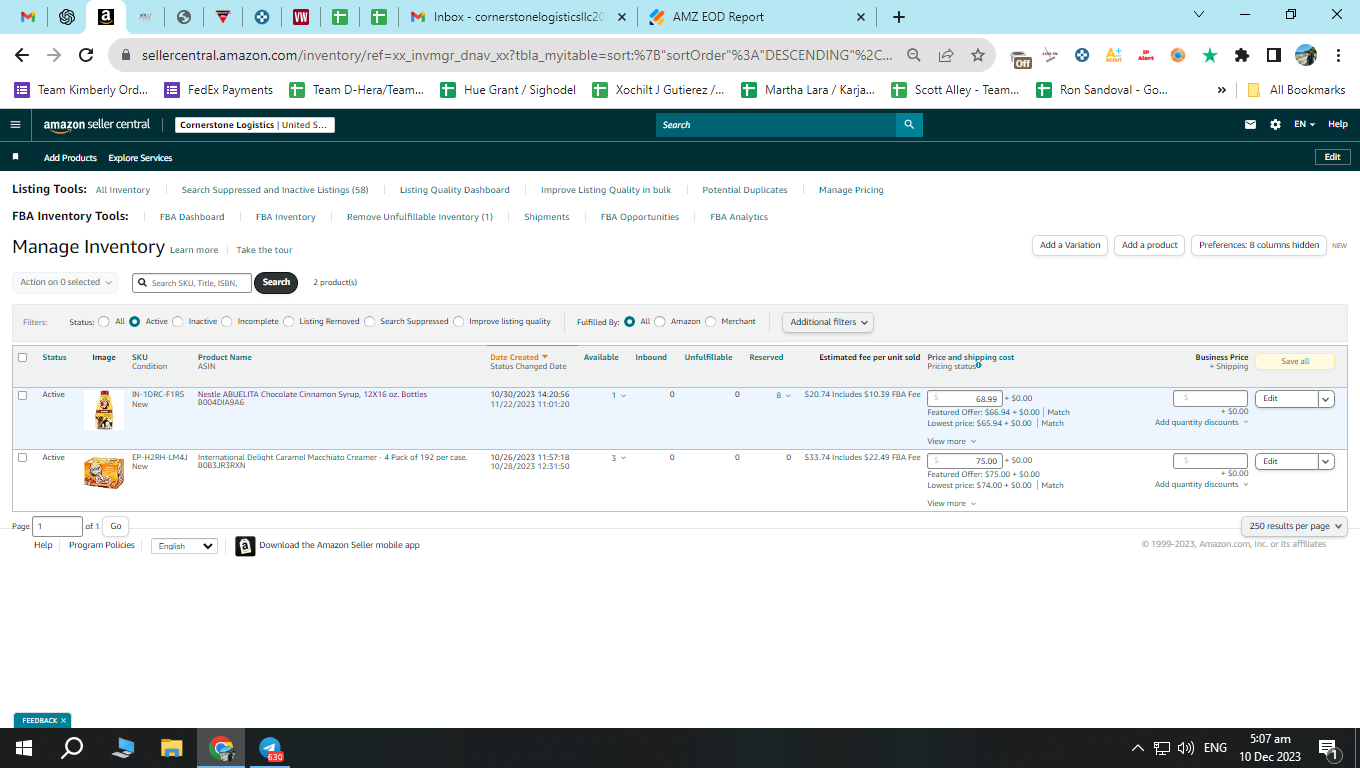This screenshot has width=1360, height=768.
Task: Open the FBA Dashboard tool link
Action: (192, 217)
